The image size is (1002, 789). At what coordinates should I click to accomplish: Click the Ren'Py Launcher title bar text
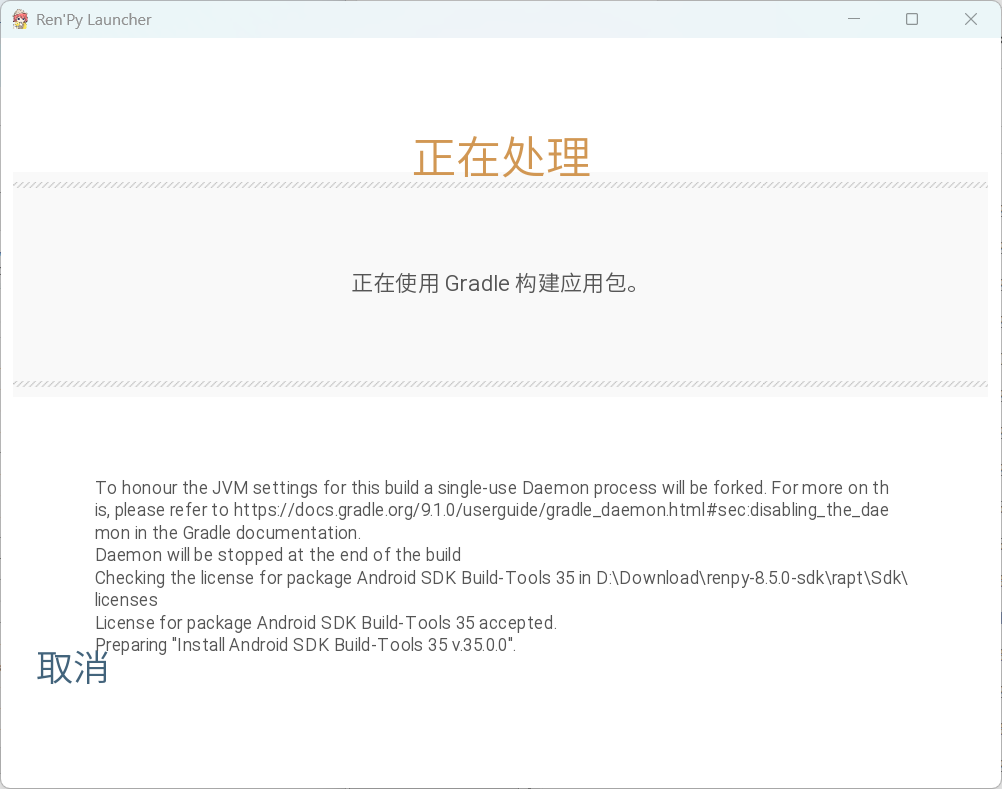coord(94,20)
